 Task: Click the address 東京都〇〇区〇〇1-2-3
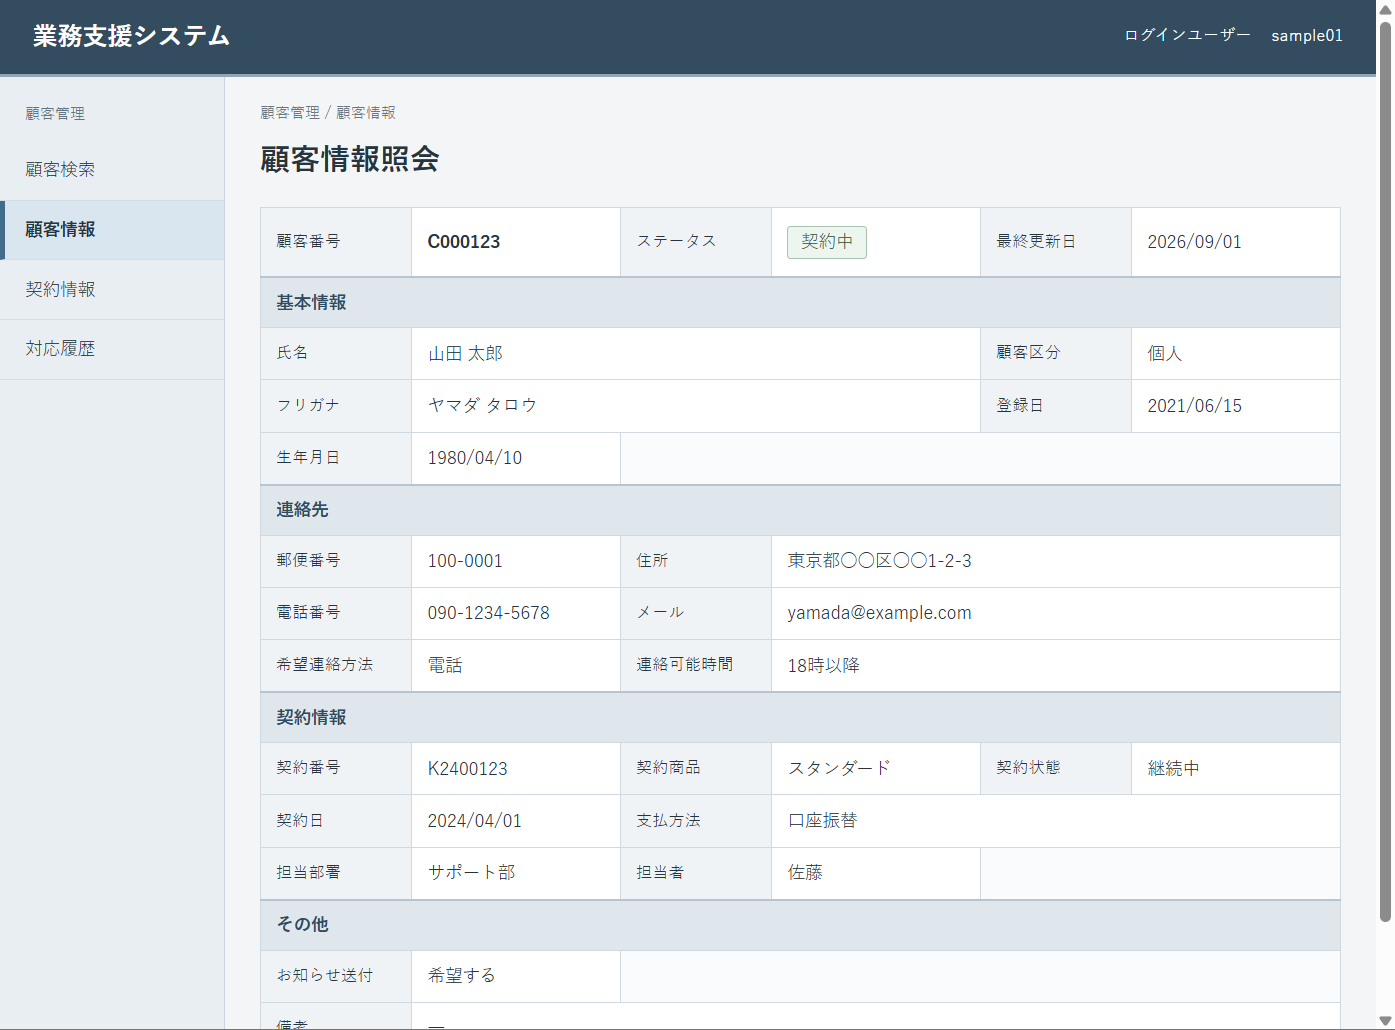[879, 561]
